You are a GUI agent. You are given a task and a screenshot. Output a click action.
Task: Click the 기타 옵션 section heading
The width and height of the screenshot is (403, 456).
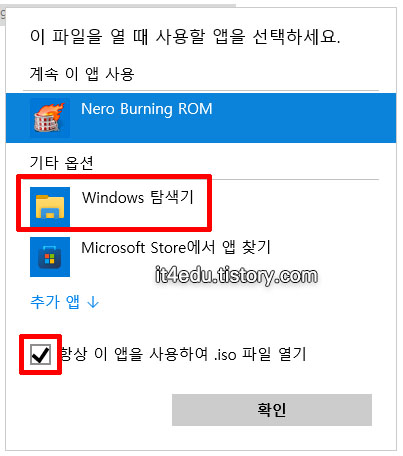[x=62, y=163]
